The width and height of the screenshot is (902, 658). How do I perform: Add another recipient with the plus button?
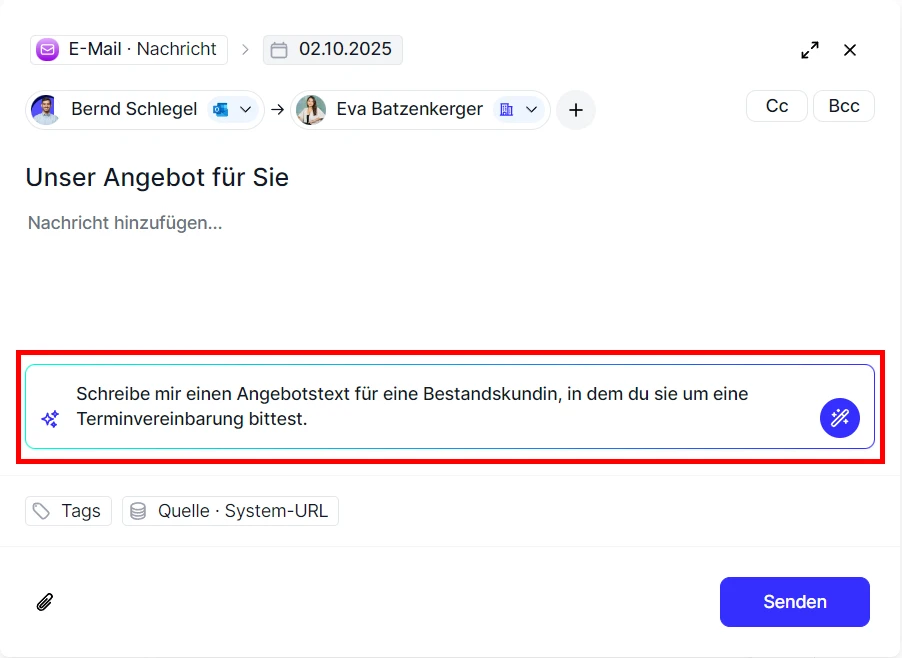[576, 110]
